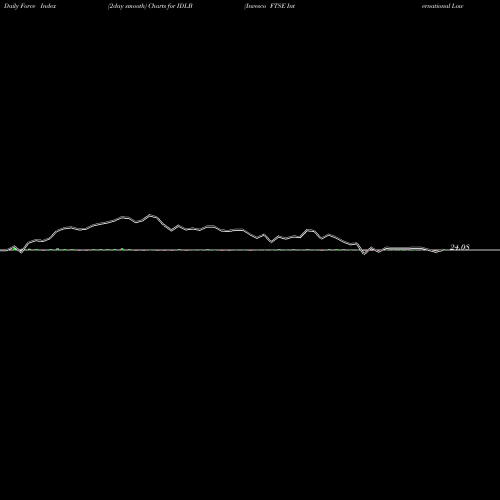The image size is (500, 500).
Task: Click the 24.08 value label
Action: click(460, 247)
